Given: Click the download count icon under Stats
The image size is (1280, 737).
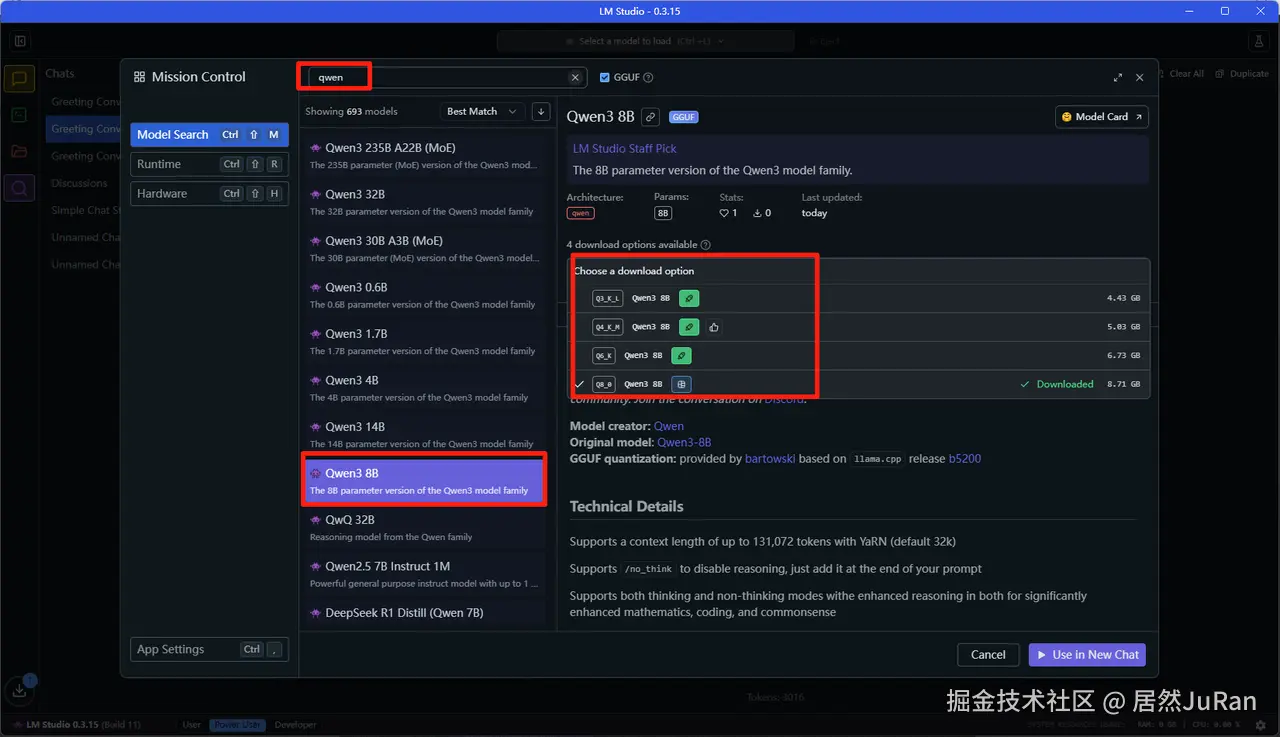Looking at the screenshot, I should pyautogui.click(x=757, y=213).
